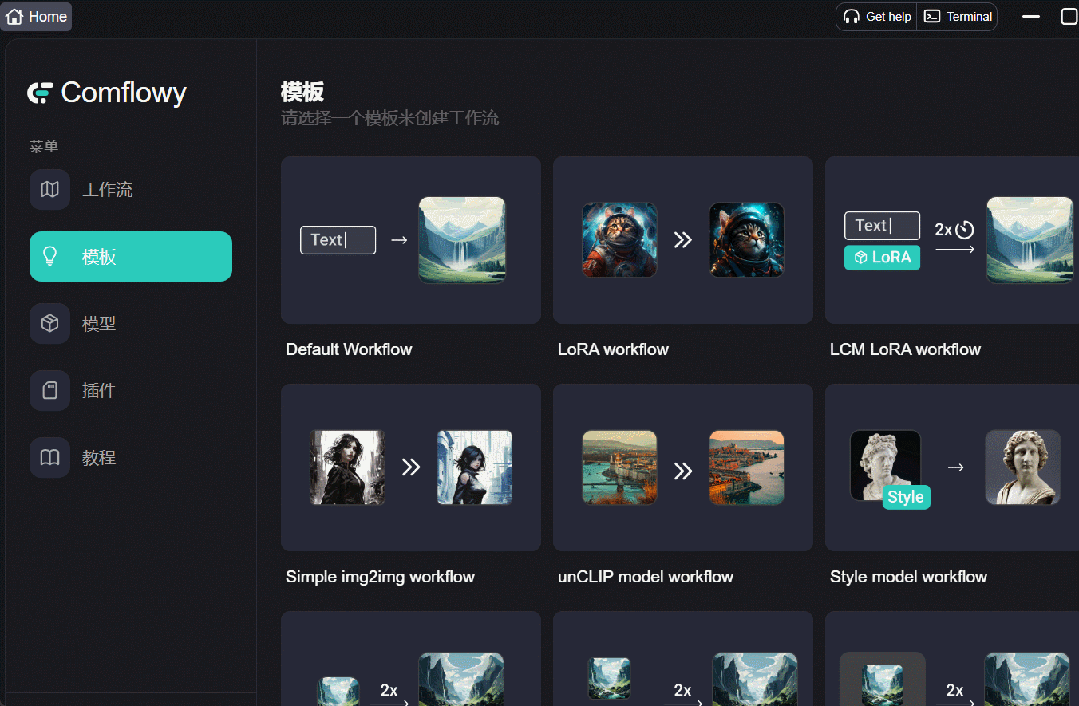This screenshot has height=706, width=1079.
Task: Click the Home house icon
Action: (15, 16)
